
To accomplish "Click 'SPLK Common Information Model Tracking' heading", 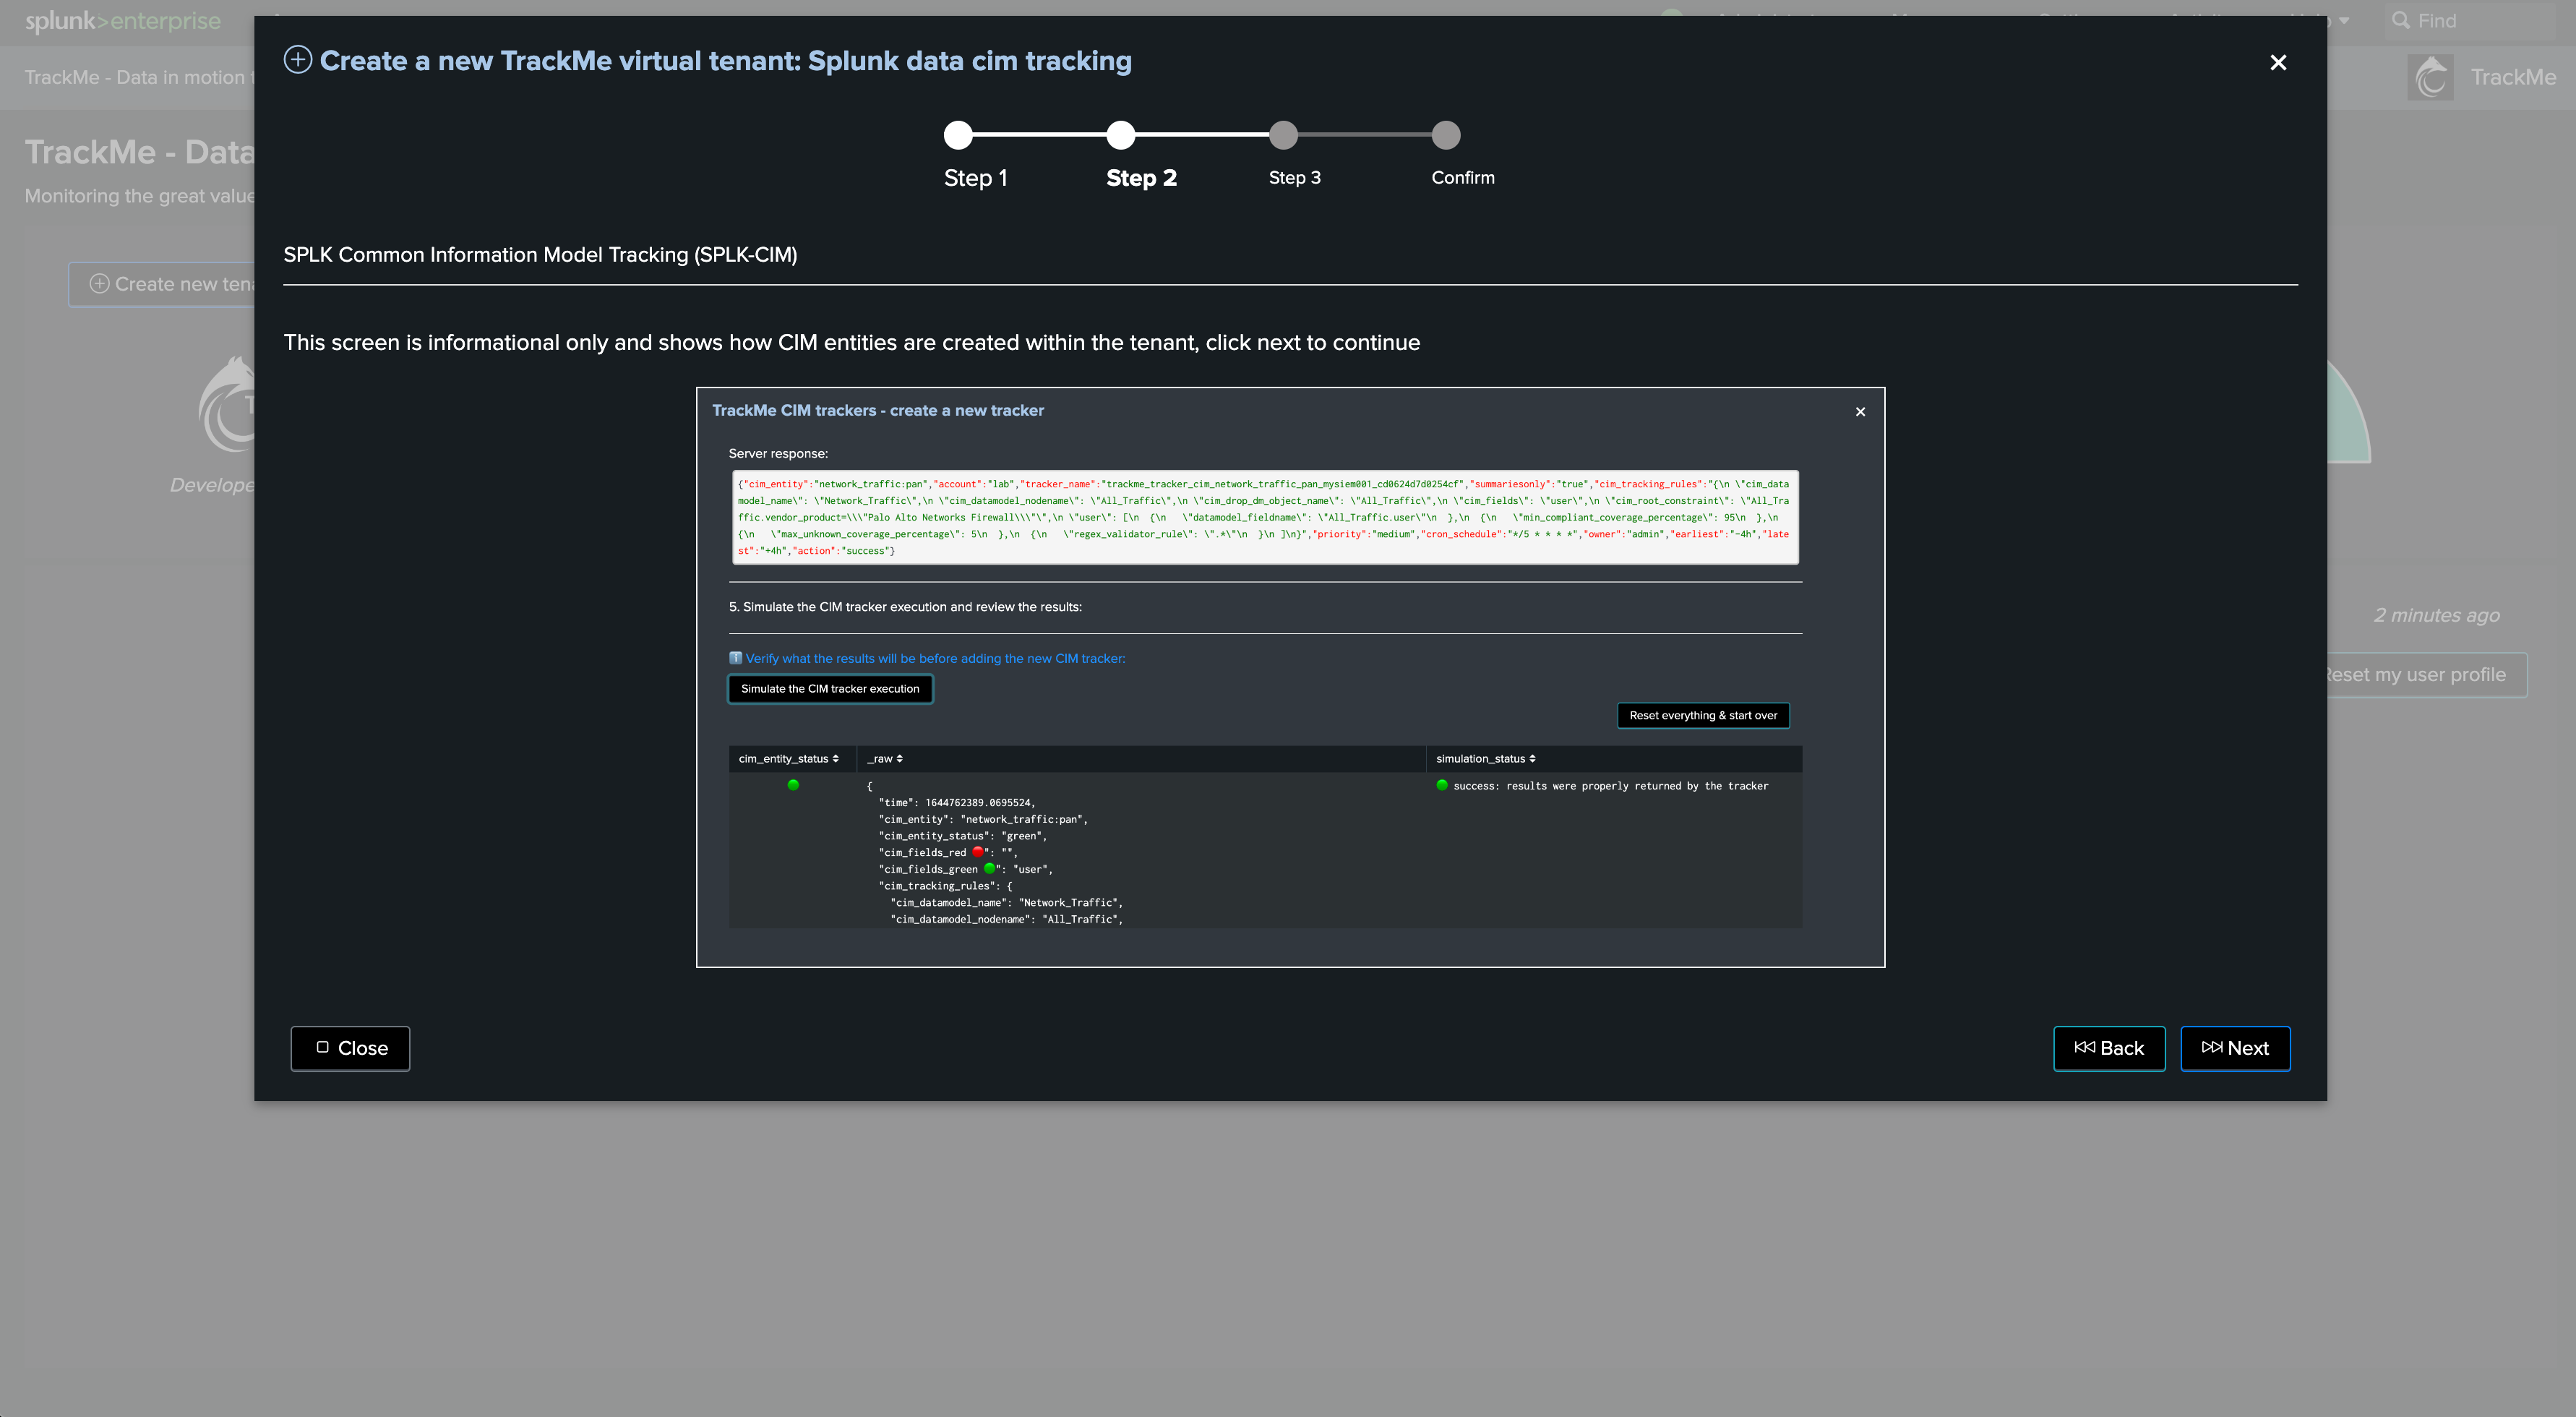I will [540, 255].
